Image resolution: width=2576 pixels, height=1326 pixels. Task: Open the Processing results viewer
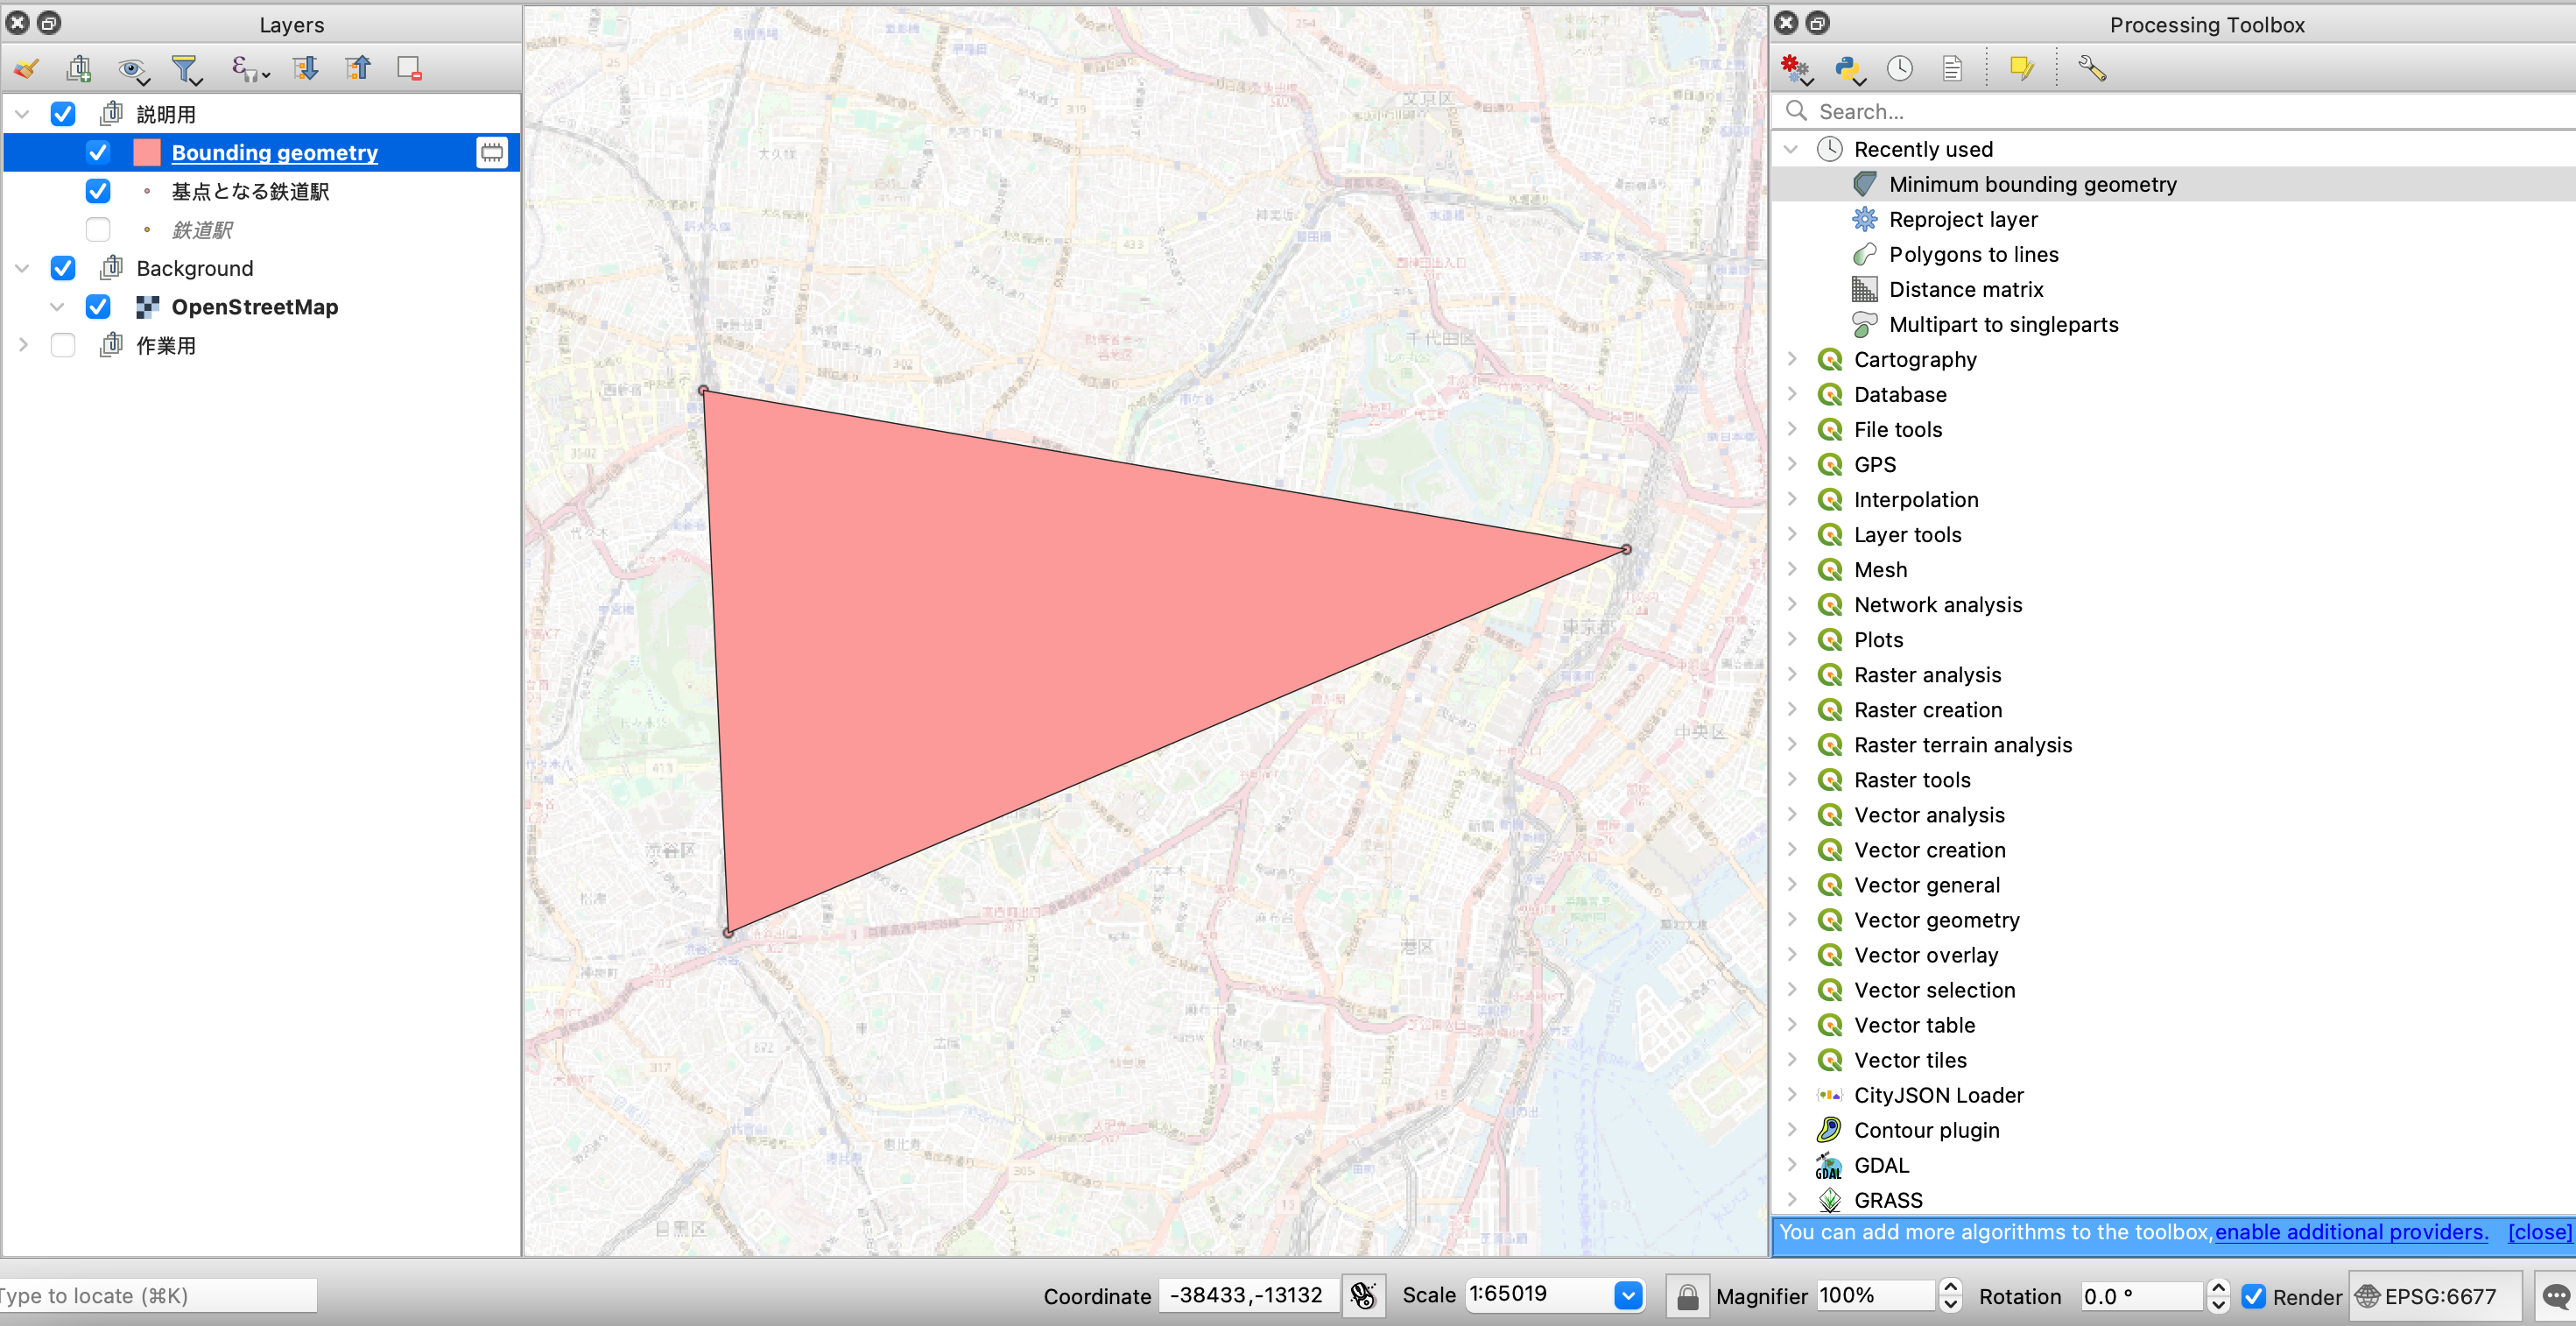pyautogui.click(x=1953, y=67)
